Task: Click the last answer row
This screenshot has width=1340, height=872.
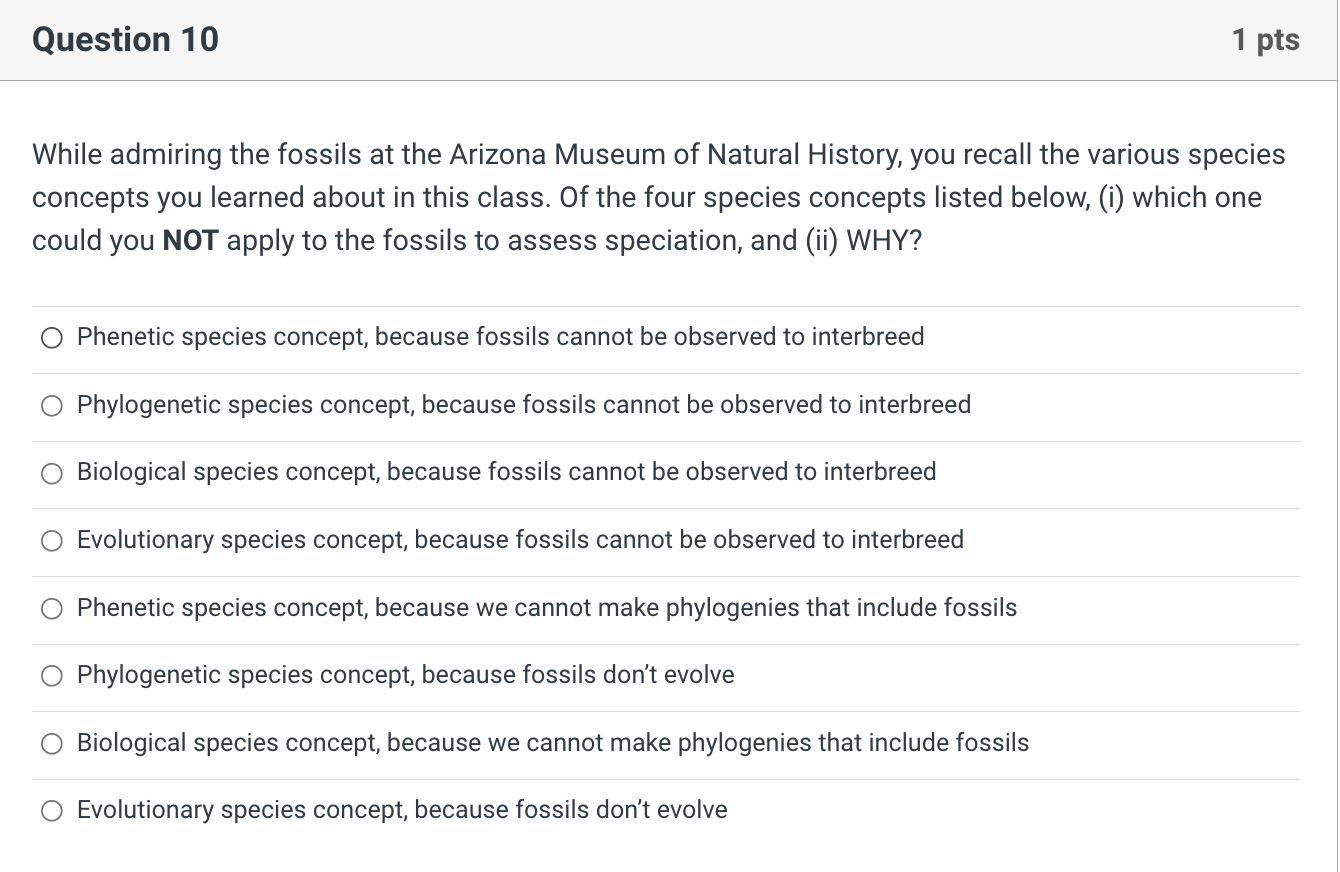Action: 400,810
